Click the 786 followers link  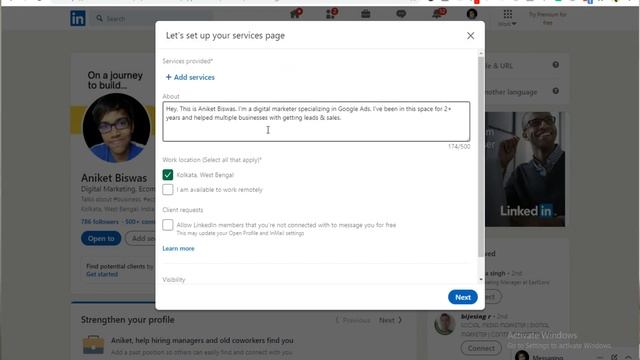point(100,222)
